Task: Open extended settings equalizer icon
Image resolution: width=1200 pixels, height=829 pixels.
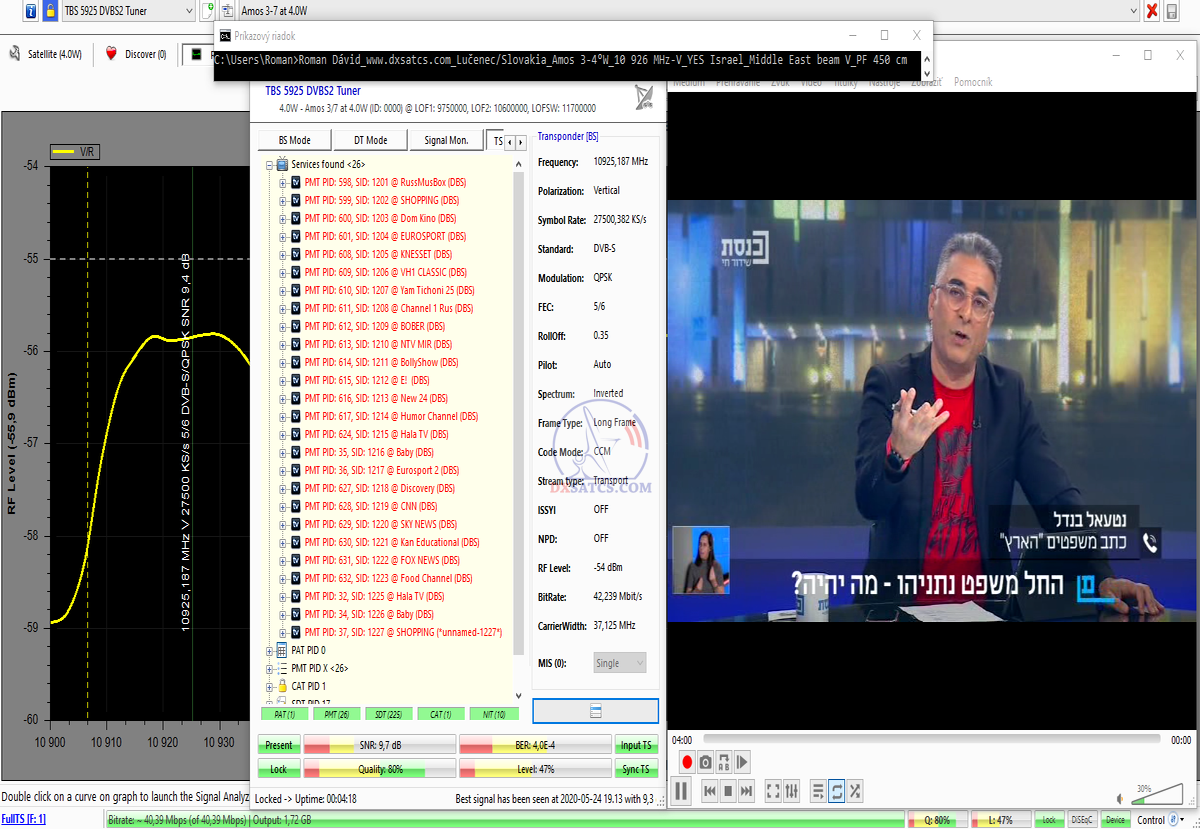Action: click(x=792, y=791)
